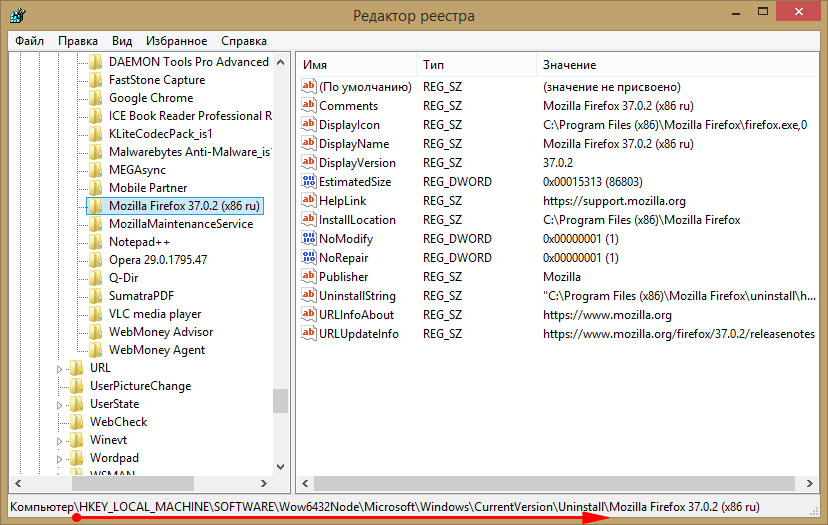
Task: Click the values pane horizontal scrollbar thumb
Action: (554, 483)
